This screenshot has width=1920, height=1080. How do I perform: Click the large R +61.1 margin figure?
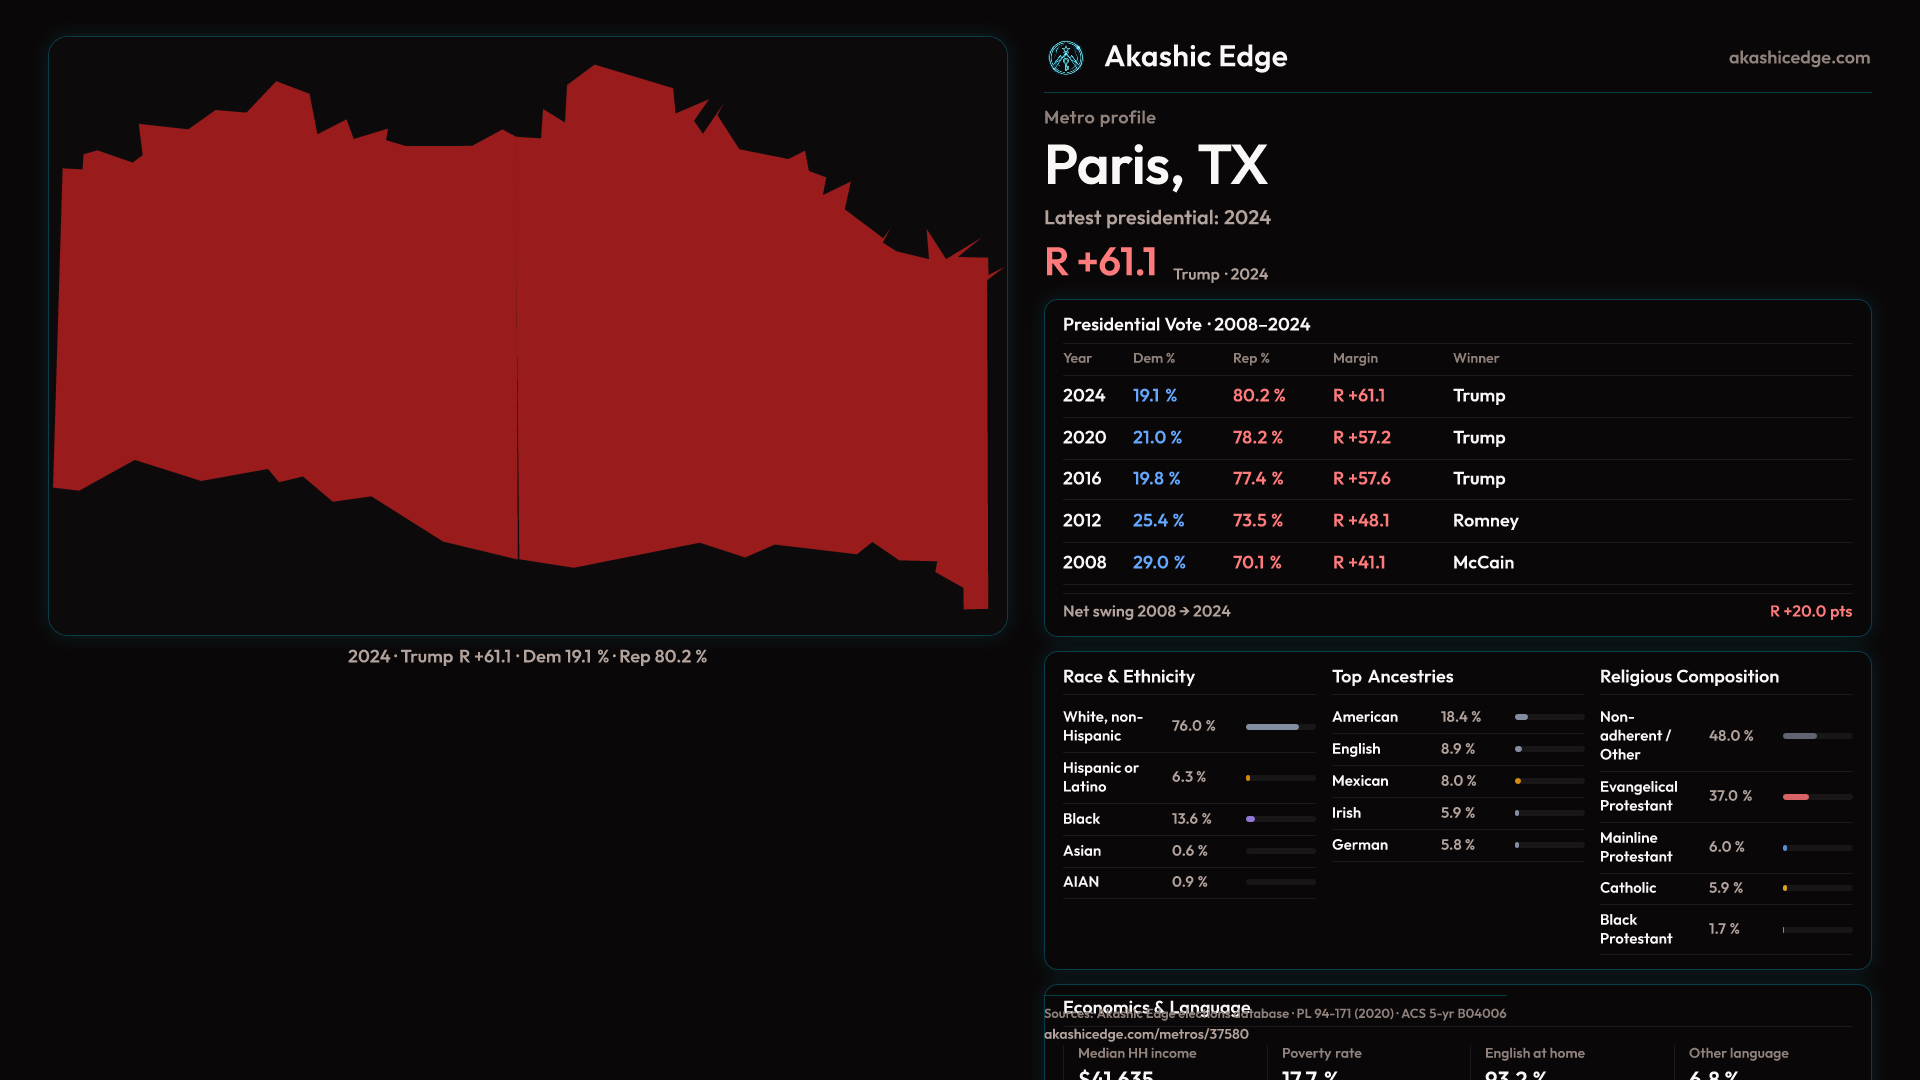pyautogui.click(x=1101, y=262)
